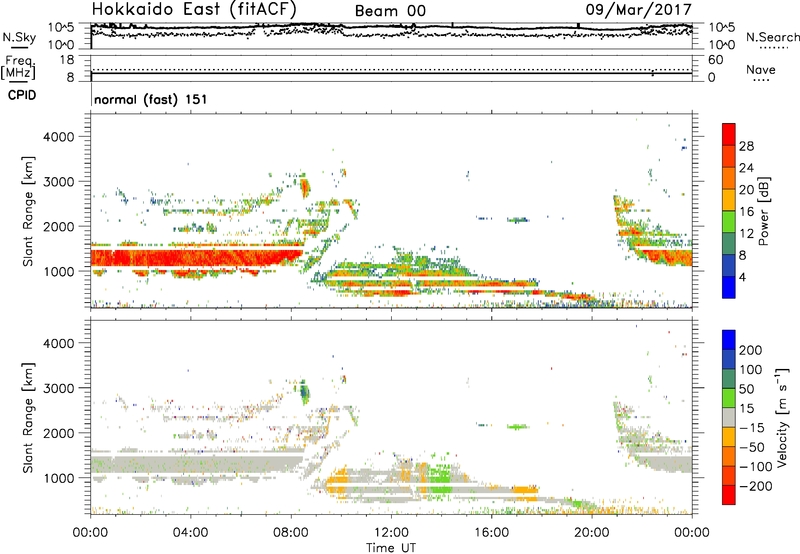
Task: Click the 'N.Search' legend label
Action: pyautogui.click(x=772, y=37)
